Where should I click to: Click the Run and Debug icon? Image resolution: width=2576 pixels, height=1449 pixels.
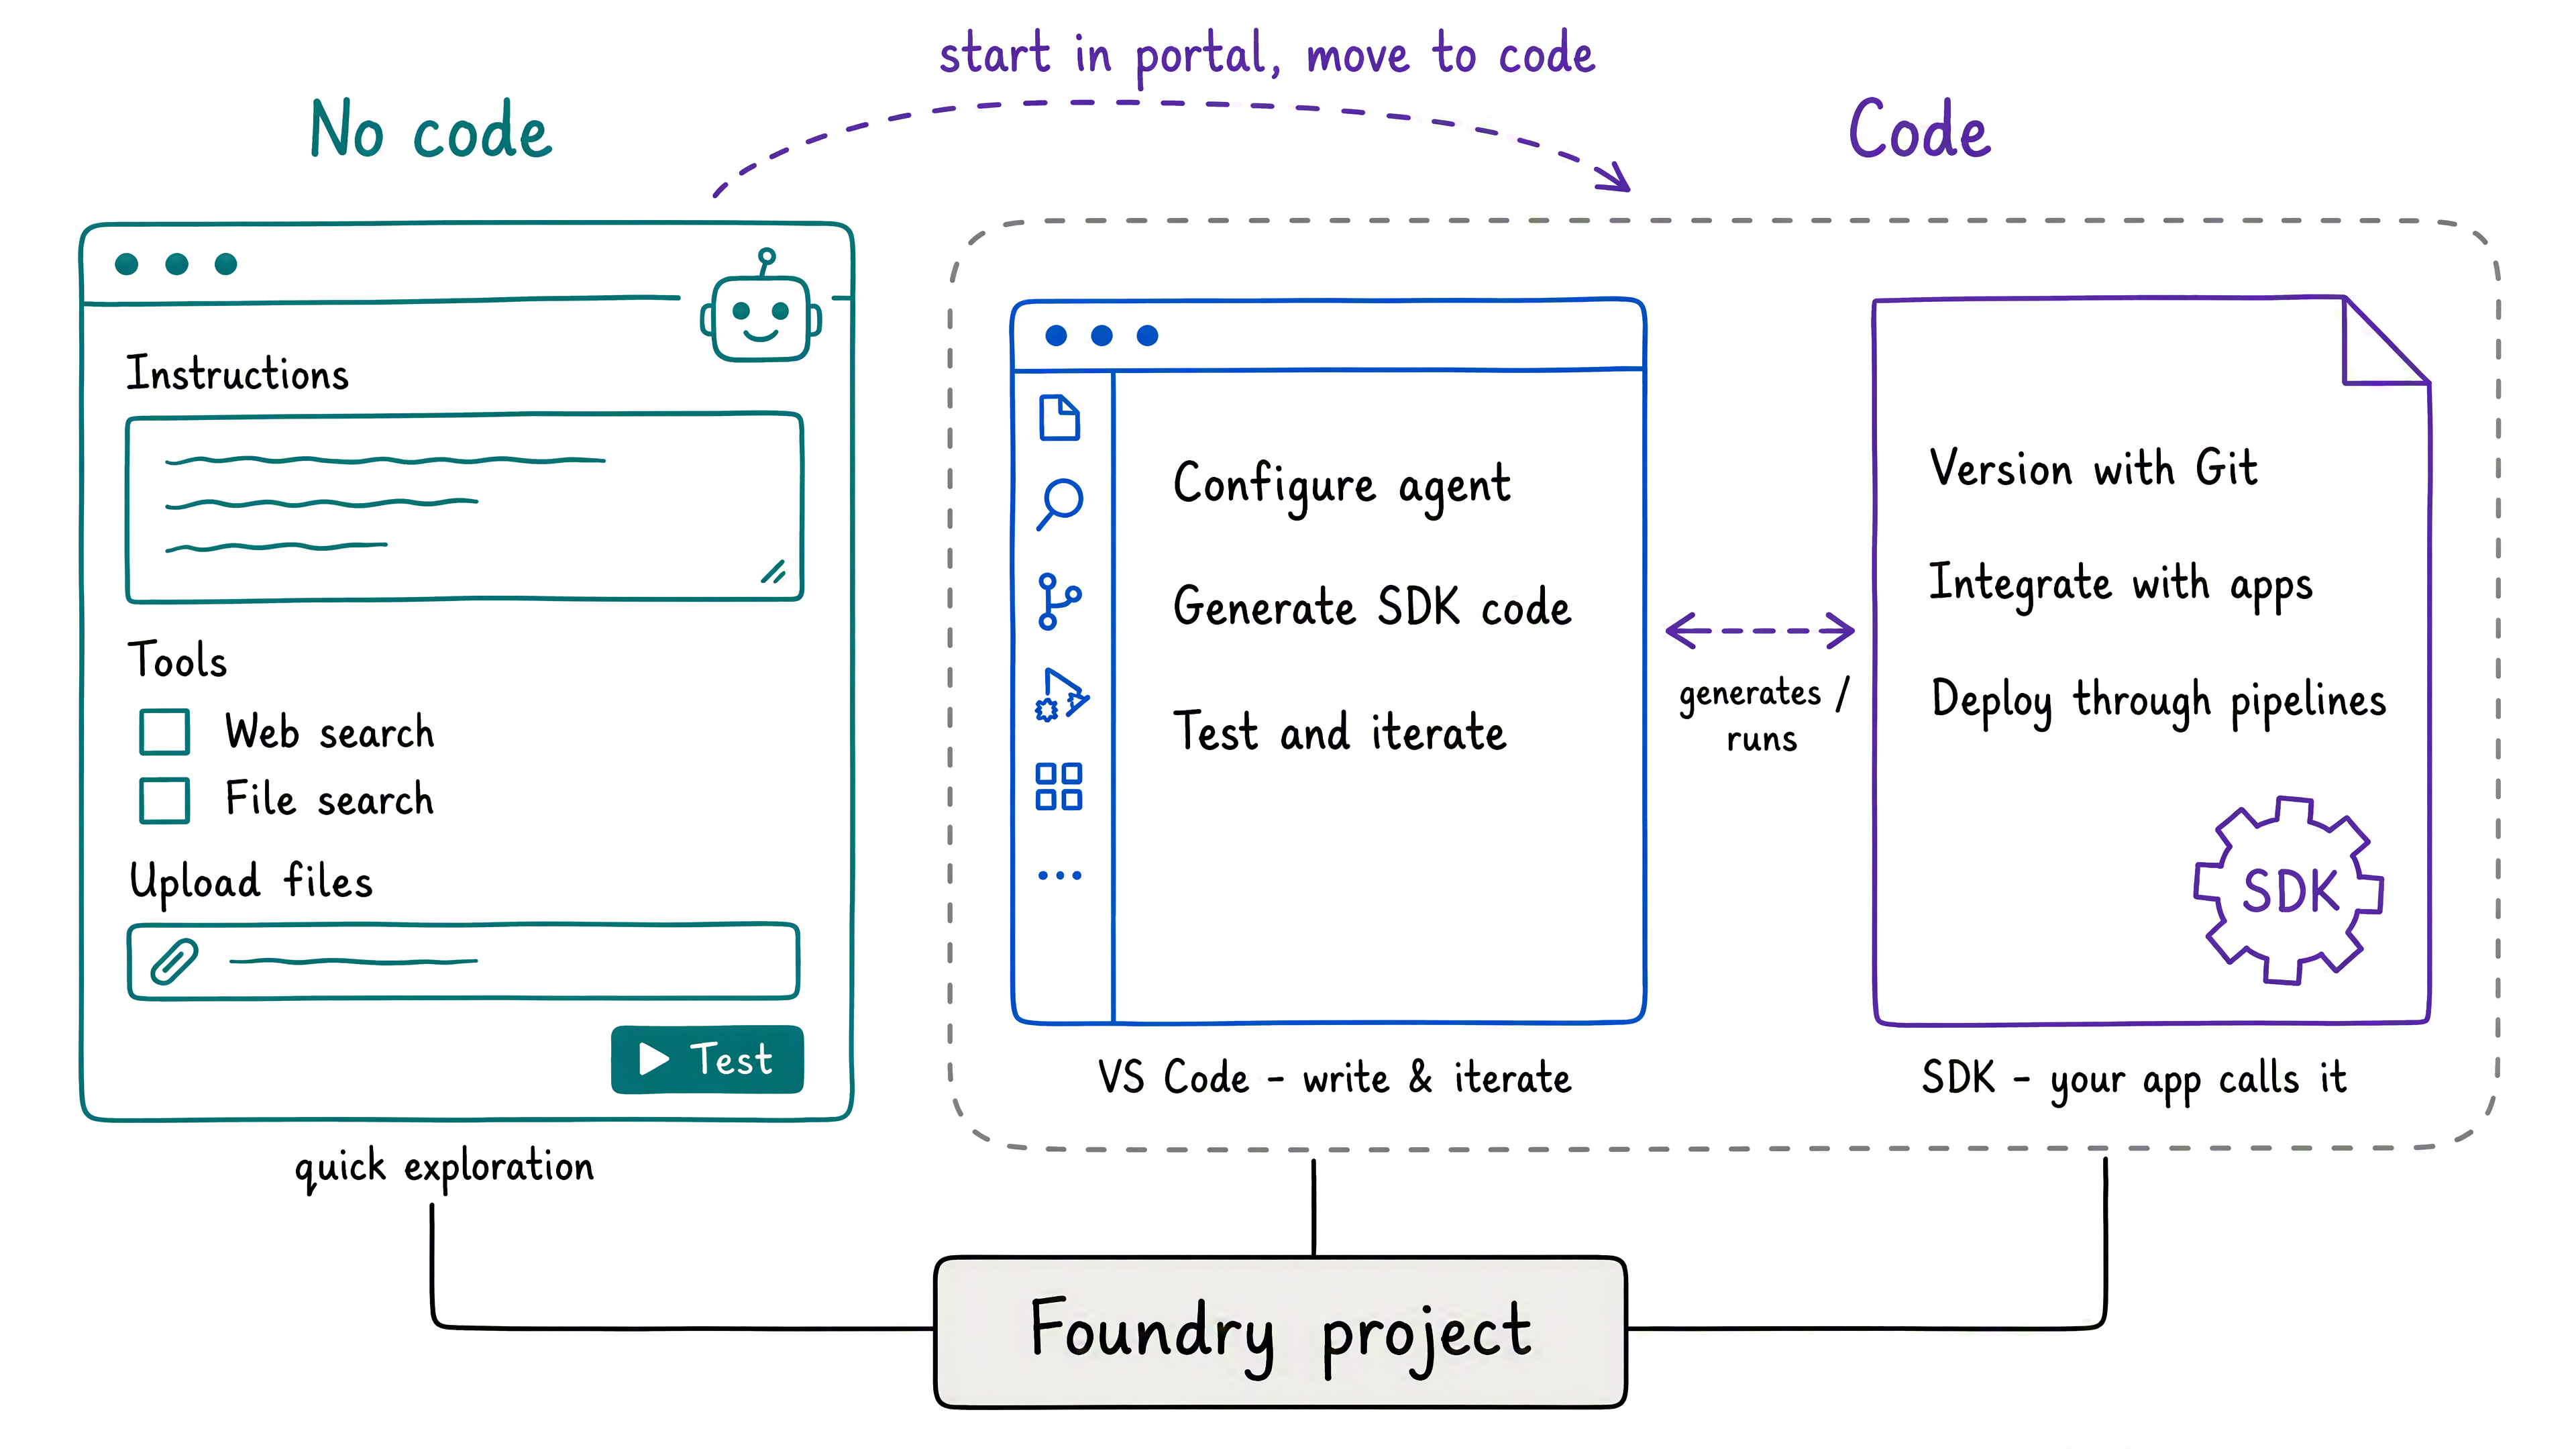(x=1061, y=695)
